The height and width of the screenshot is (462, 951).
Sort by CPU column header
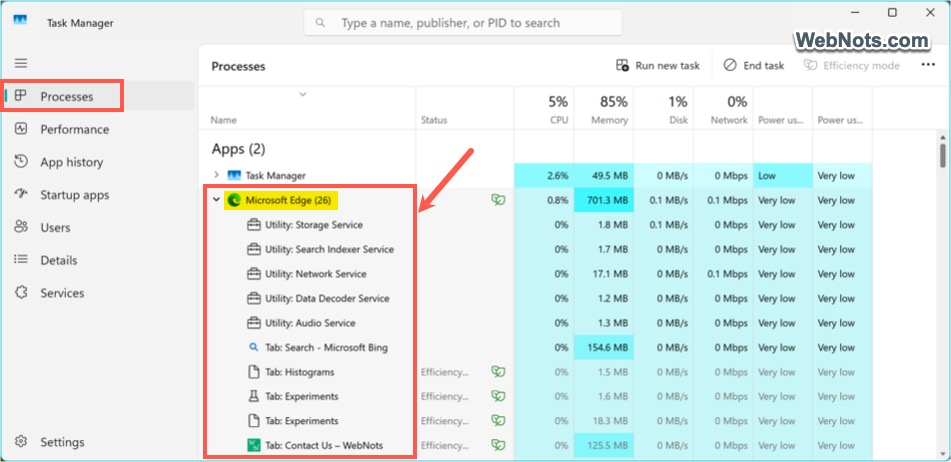[x=544, y=109]
